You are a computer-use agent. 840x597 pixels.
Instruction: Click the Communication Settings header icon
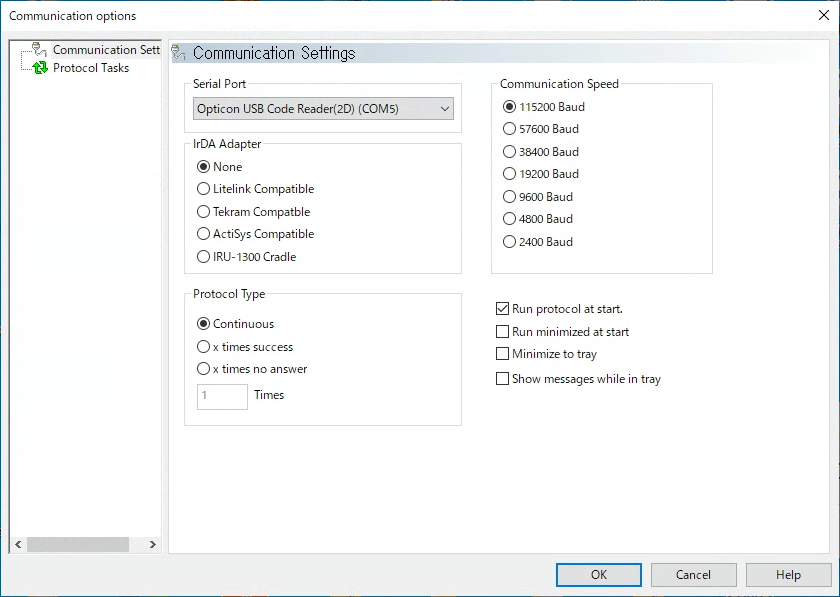pyautogui.click(x=178, y=53)
